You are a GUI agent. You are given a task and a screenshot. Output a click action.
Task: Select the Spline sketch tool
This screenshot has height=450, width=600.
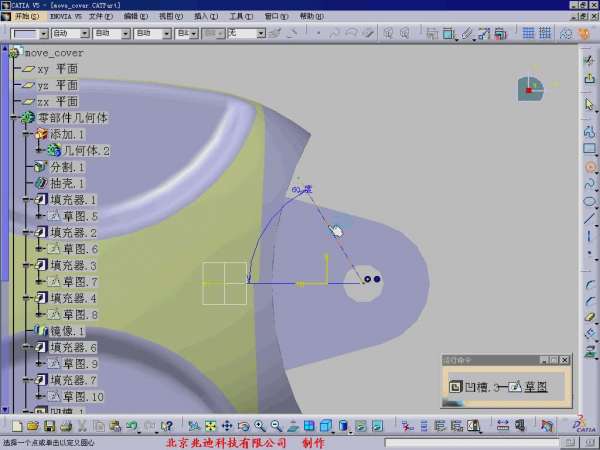click(589, 184)
